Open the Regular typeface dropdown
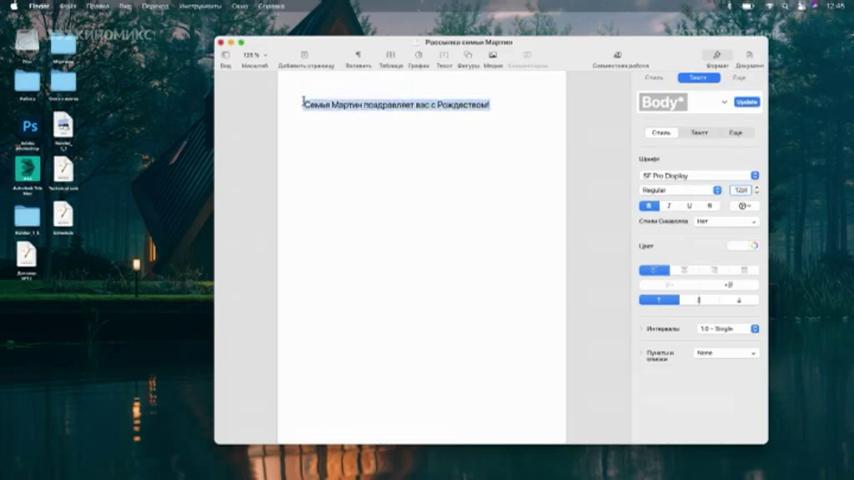 [x=681, y=190]
